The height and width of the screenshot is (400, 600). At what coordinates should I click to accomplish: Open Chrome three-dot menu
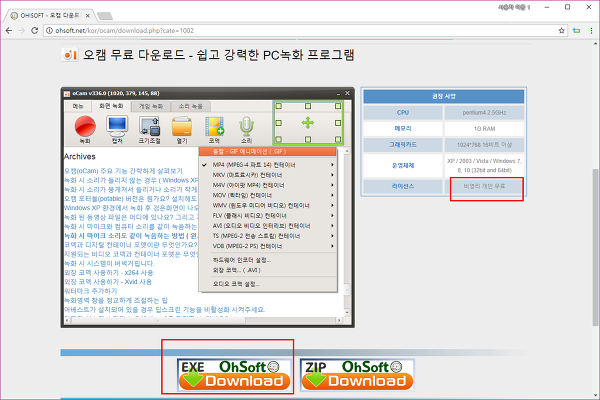(x=591, y=31)
